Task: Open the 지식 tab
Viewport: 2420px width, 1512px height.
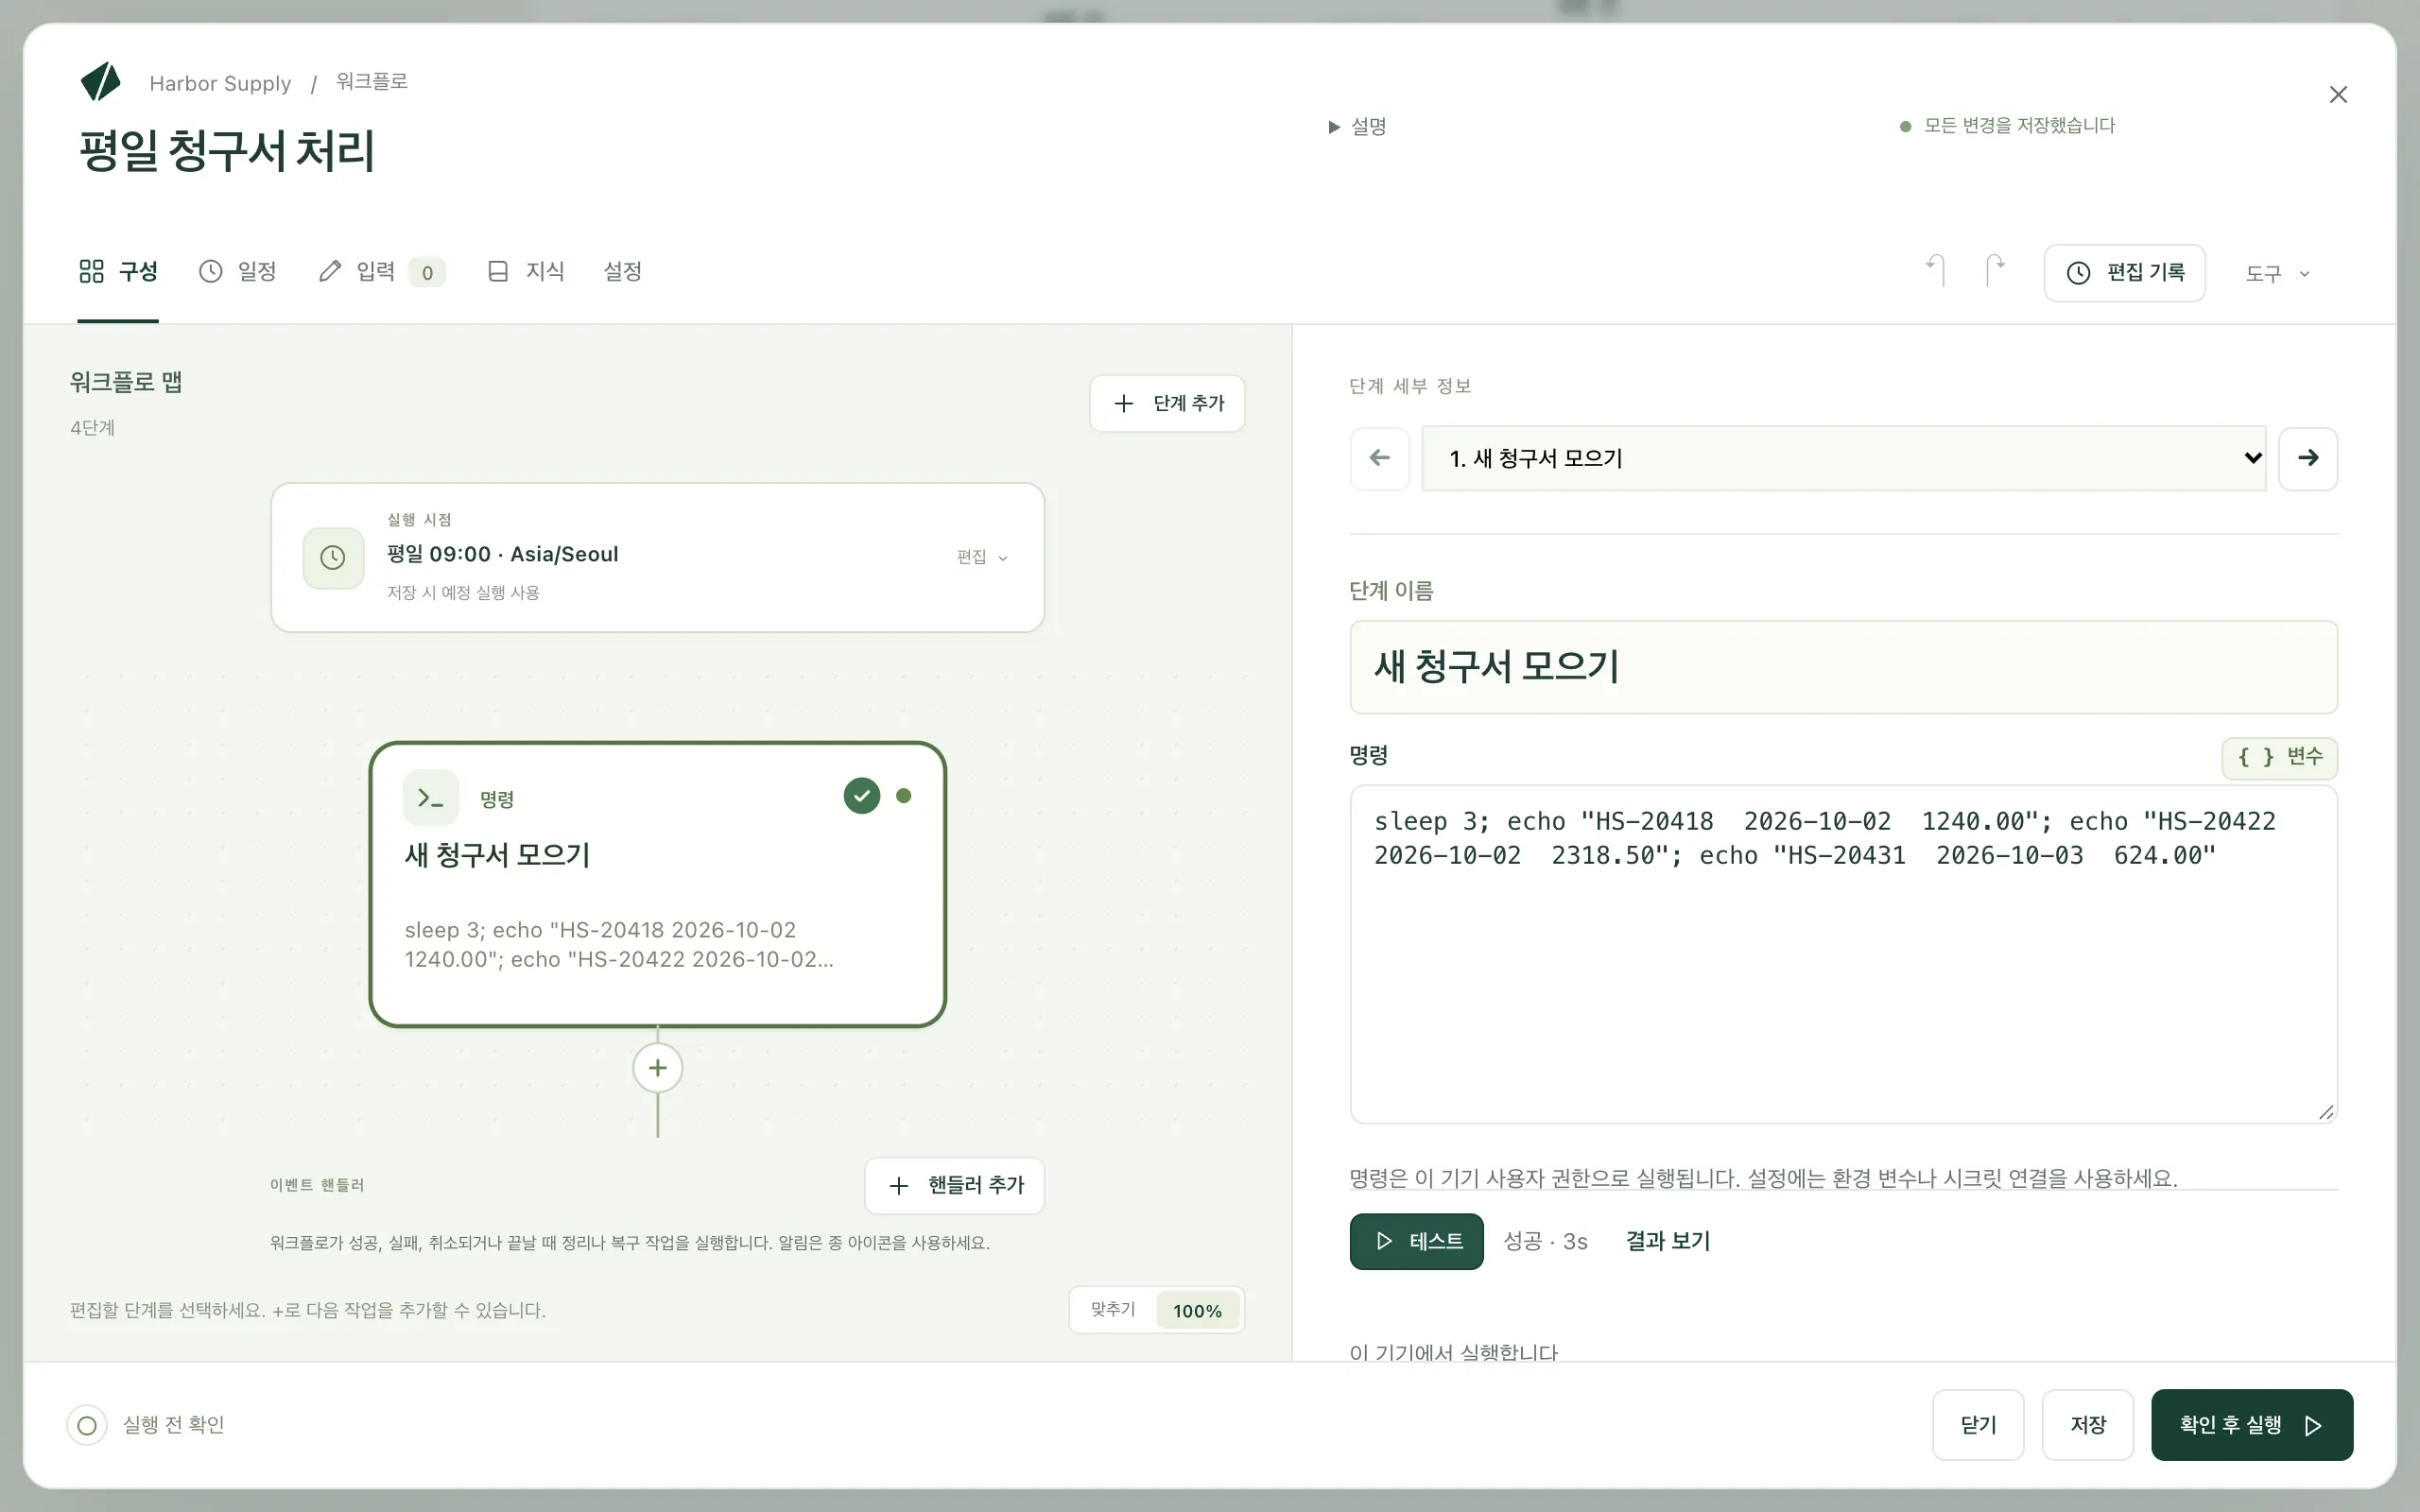Action: point(526,271)
